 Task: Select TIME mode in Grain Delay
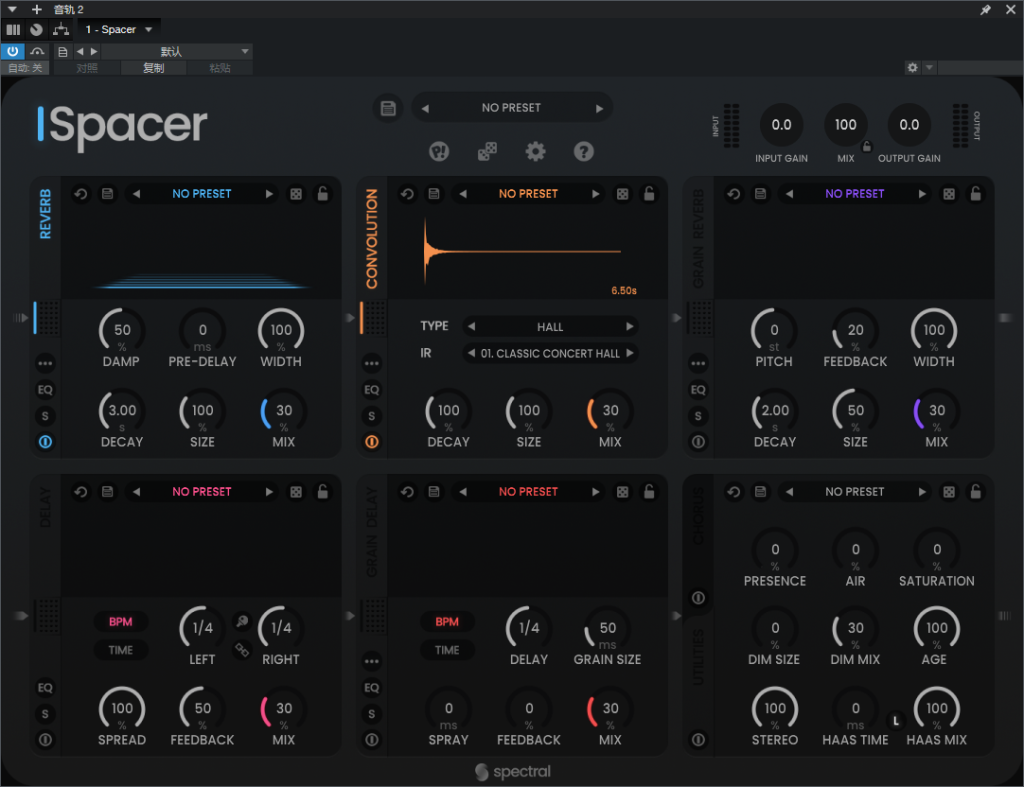[x=447, y=650]
